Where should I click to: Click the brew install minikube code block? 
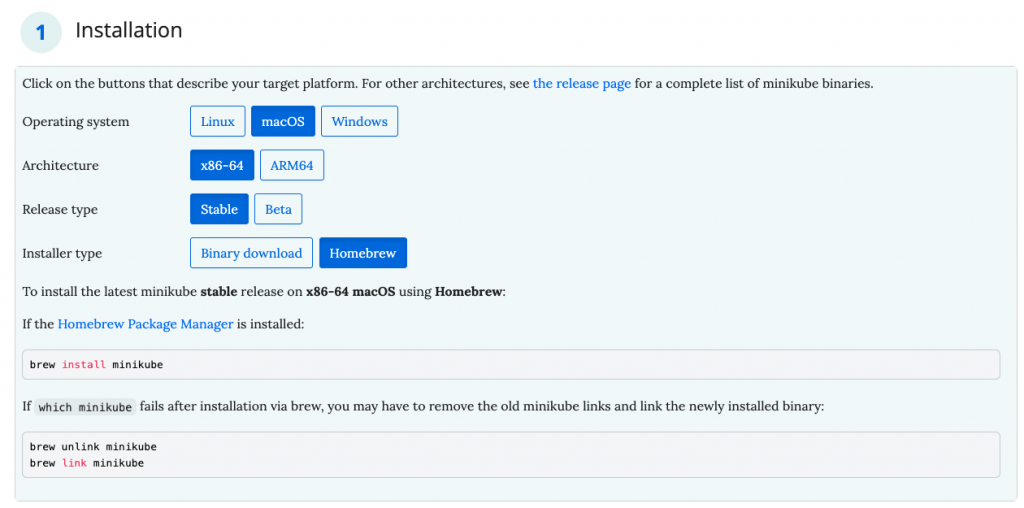click(510, 365)
